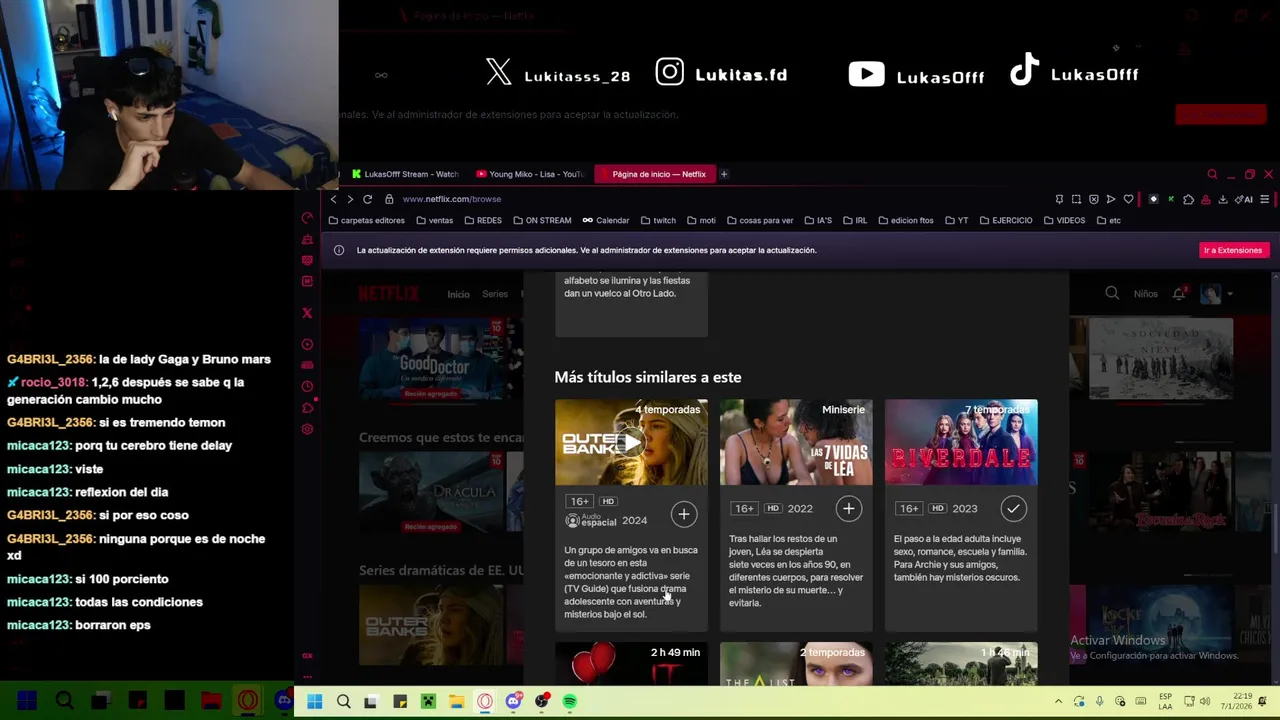Toggle volume speaker in system tray
Screen dimensions: 1280x720
tap(1204, 702)
